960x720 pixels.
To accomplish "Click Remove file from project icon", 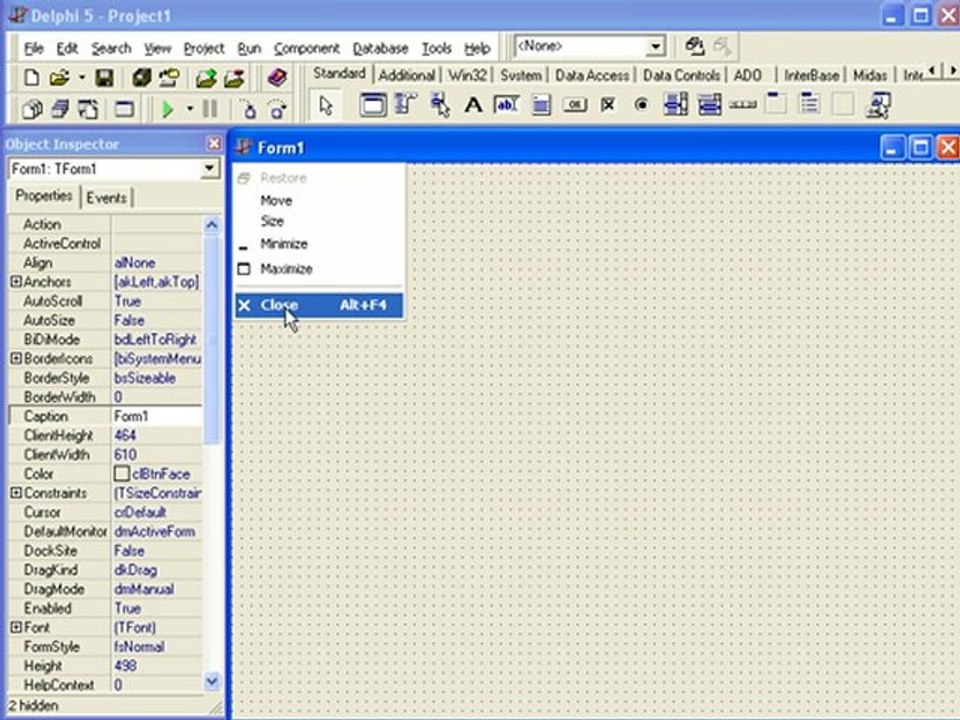I will (x=234, y=78).
